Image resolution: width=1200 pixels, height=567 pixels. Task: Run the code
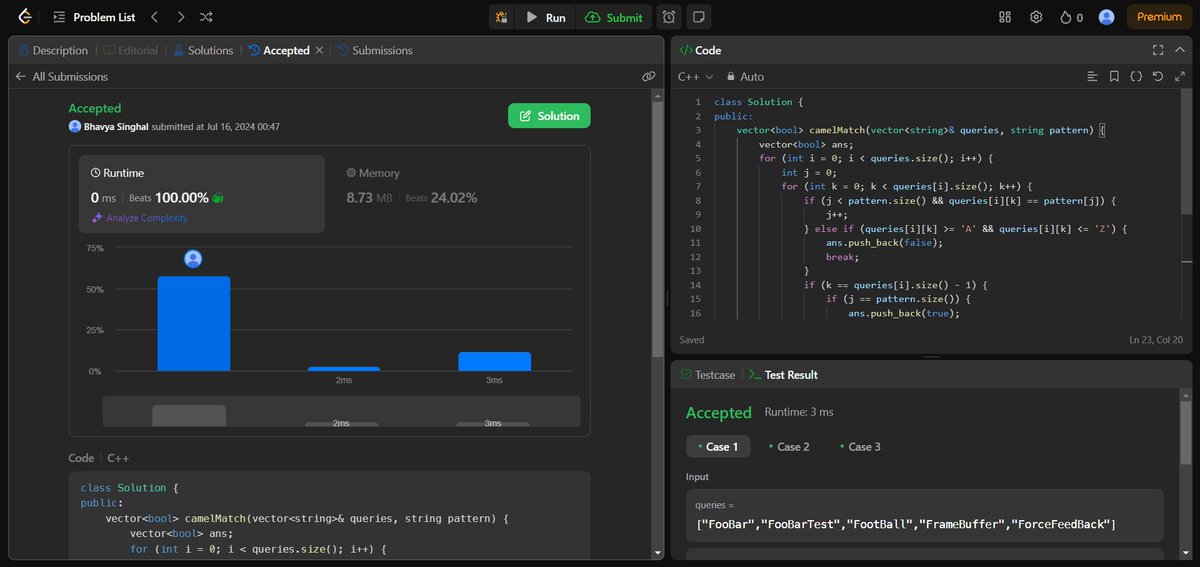point(546,17)
